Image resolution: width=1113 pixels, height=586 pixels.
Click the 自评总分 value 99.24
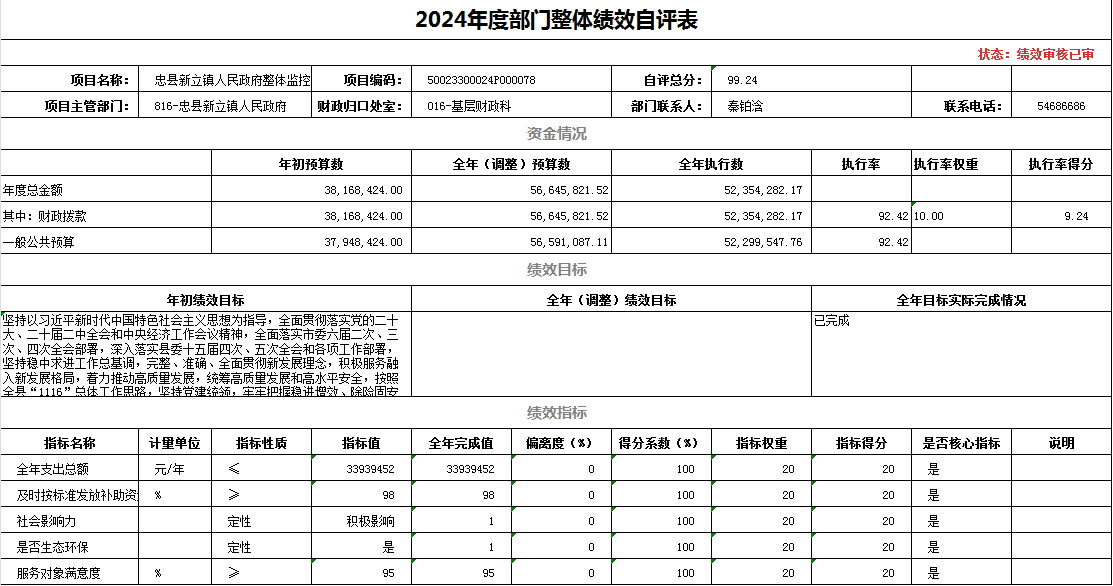click(742, 80)
